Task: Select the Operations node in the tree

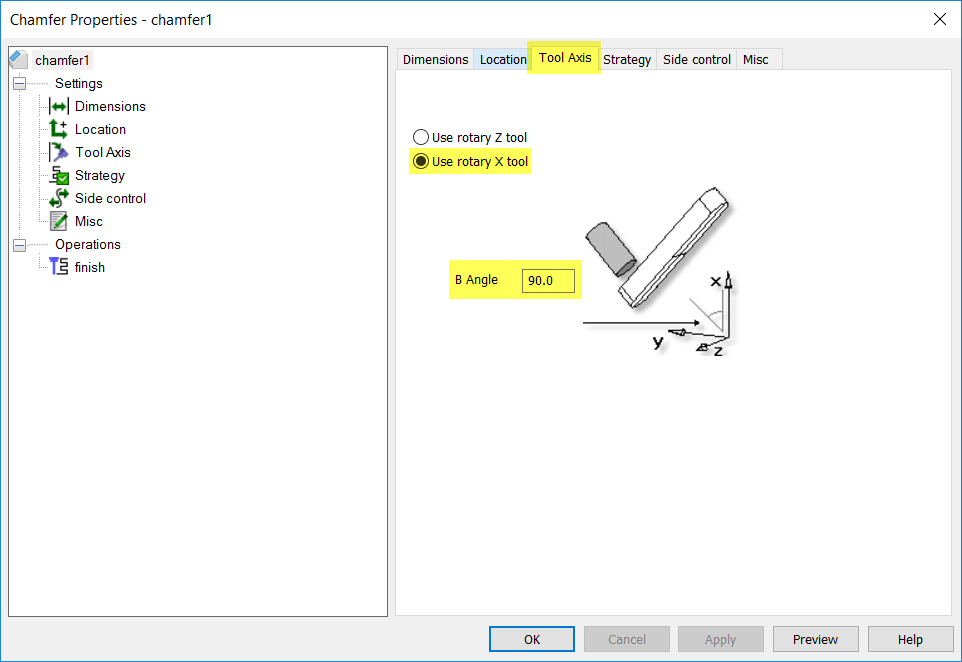Action: pyautogui.click(x=87, y=244)
